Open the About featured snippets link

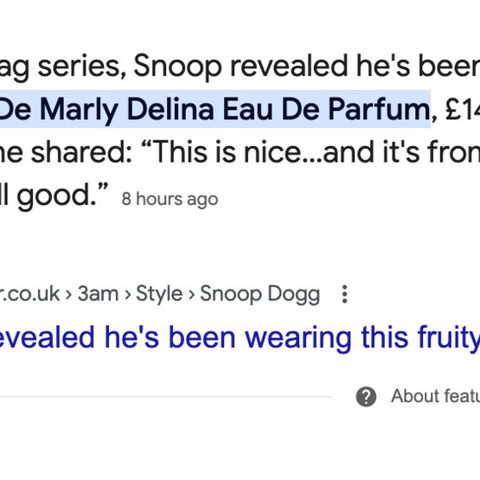pos(436,396)
